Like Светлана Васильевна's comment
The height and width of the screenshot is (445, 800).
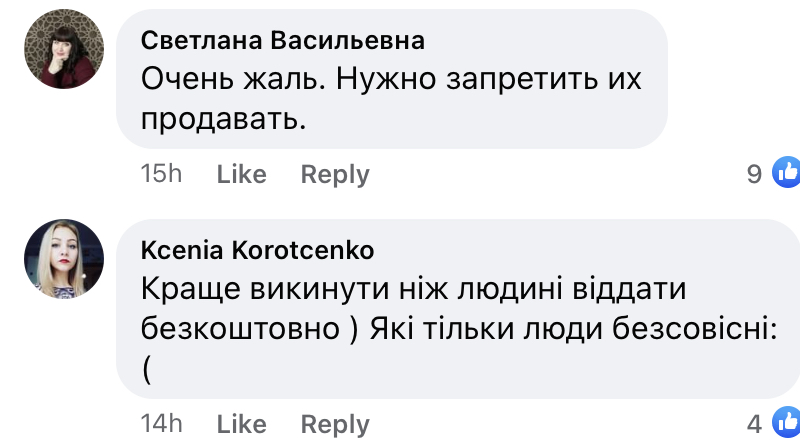pyautogui.click(x=242, y=174)
